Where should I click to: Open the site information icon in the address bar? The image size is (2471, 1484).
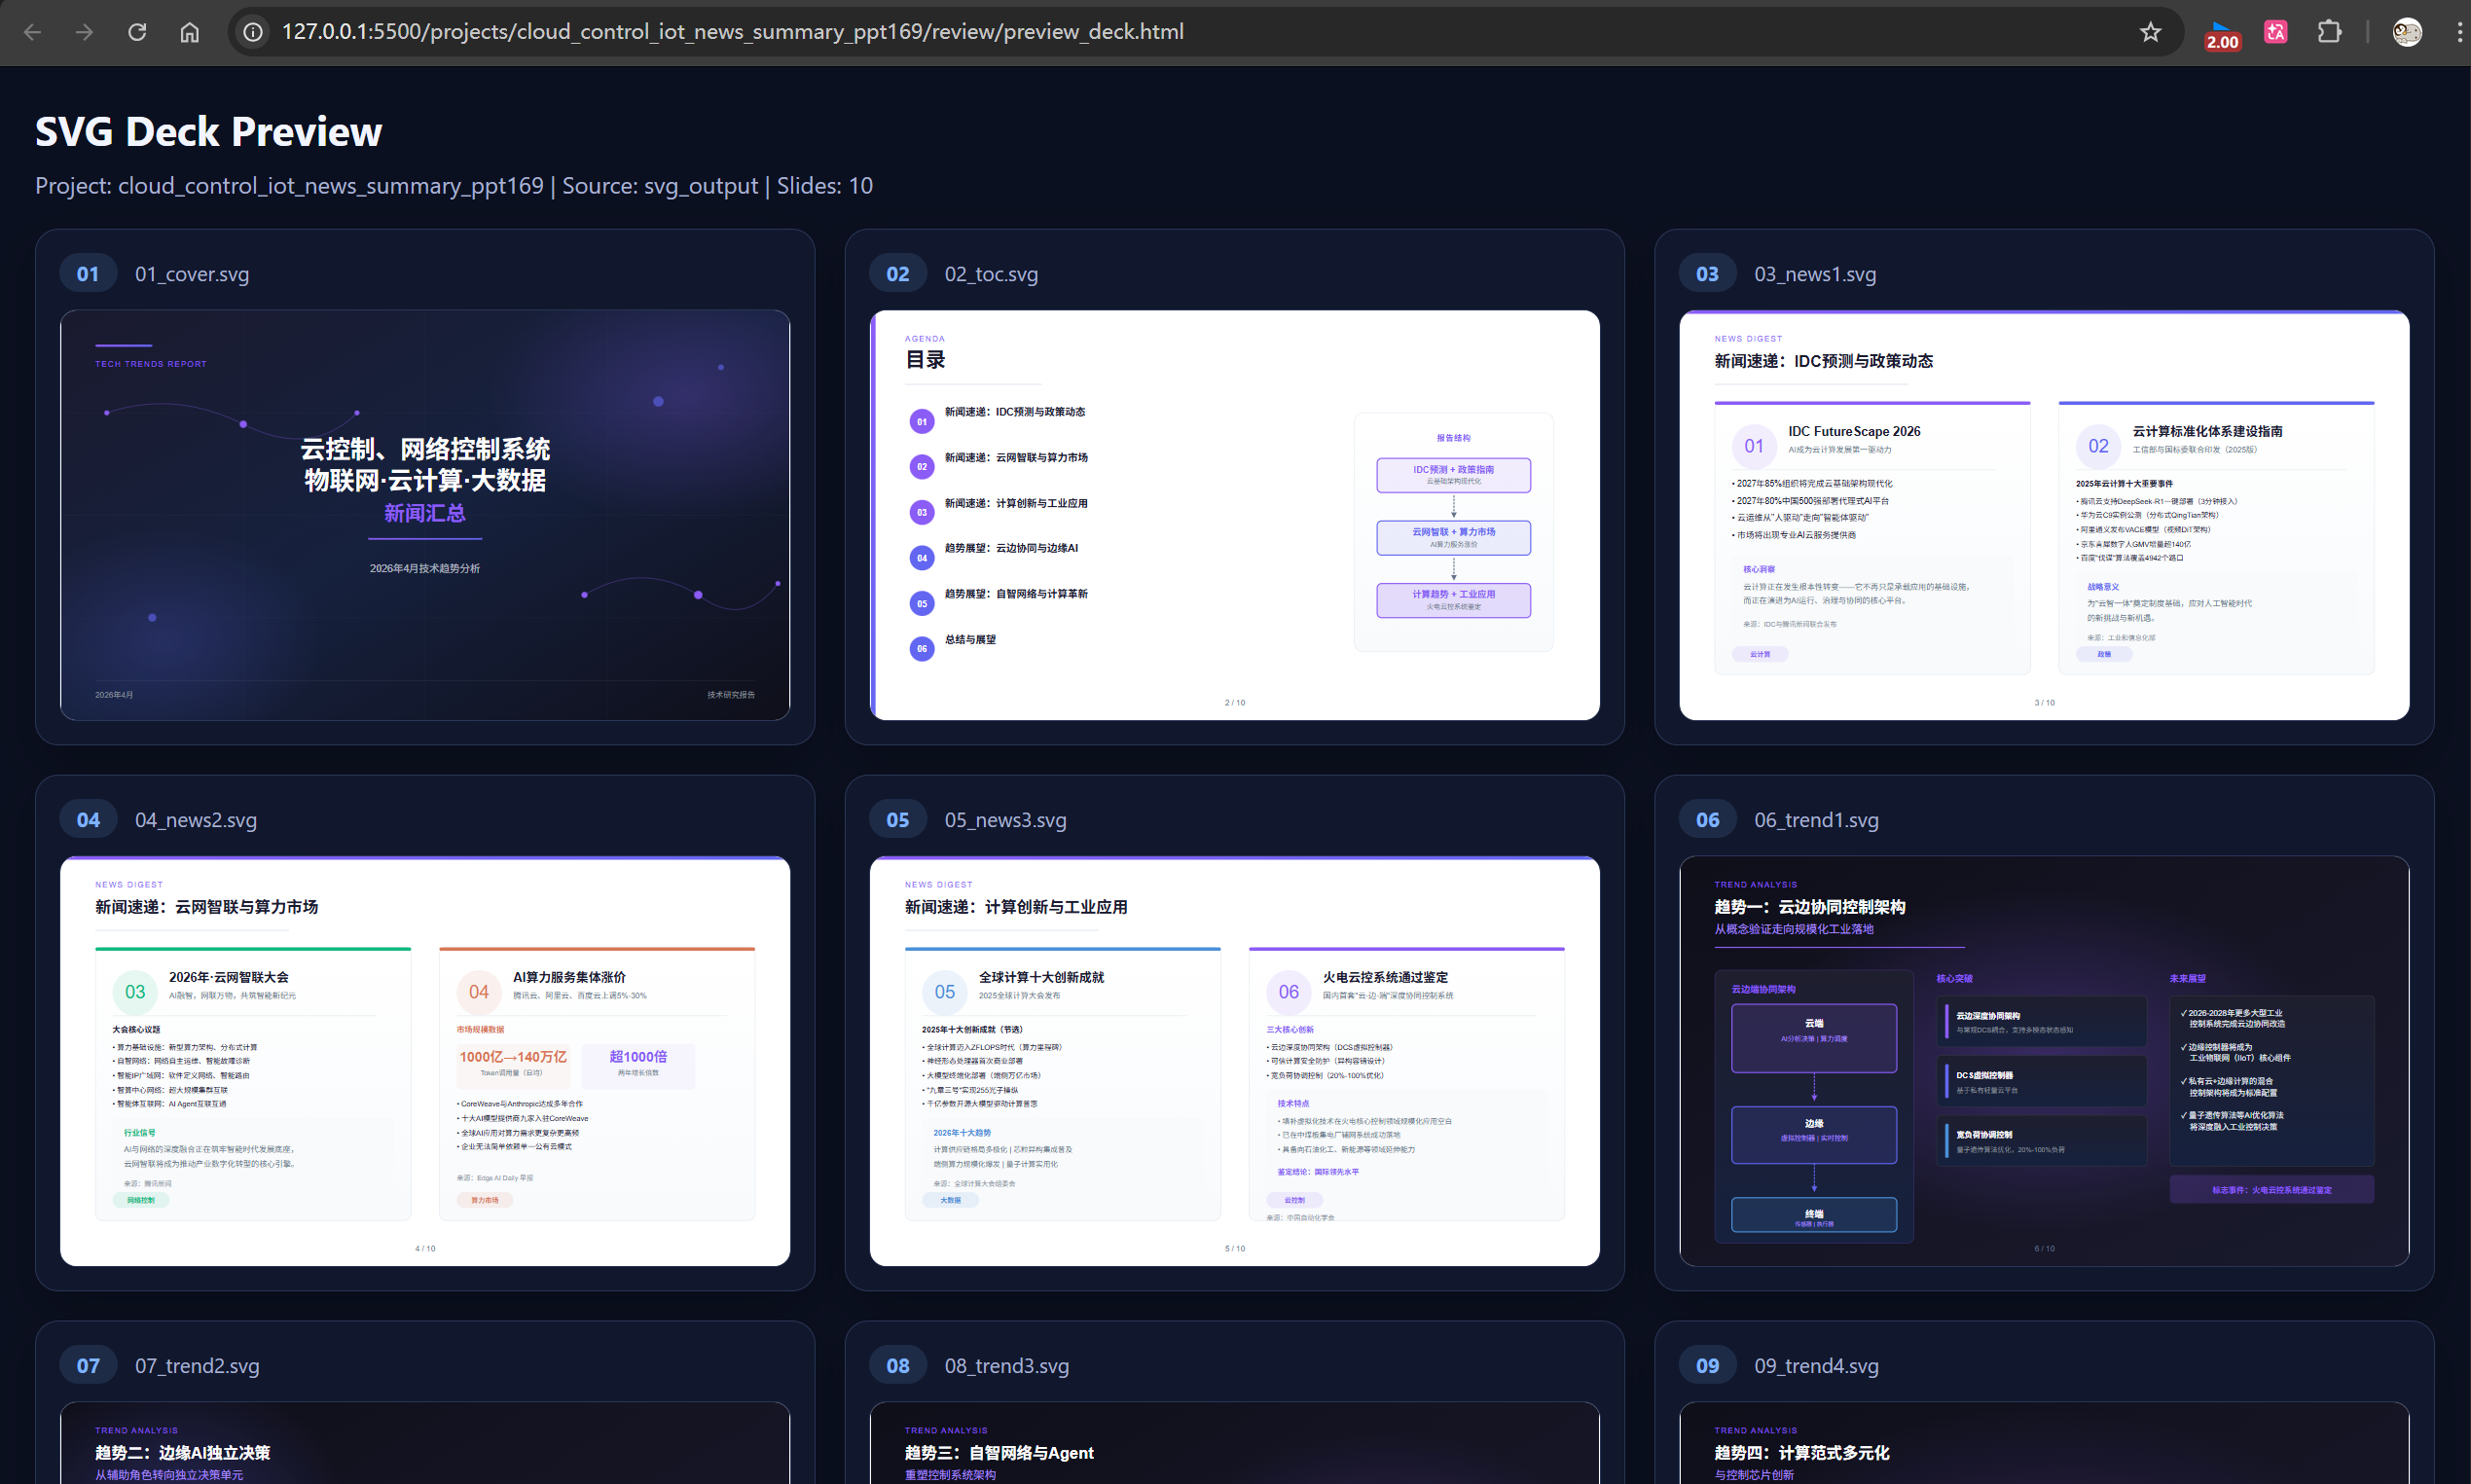pyautogui.click(x=254, y=32)
